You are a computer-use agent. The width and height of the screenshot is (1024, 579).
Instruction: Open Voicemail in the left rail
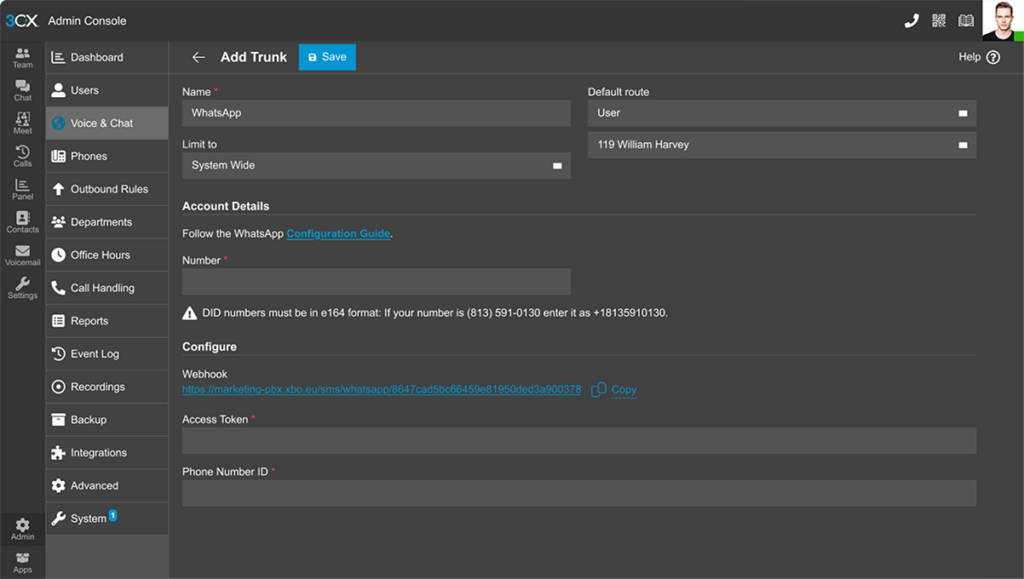tap(22, 255)
